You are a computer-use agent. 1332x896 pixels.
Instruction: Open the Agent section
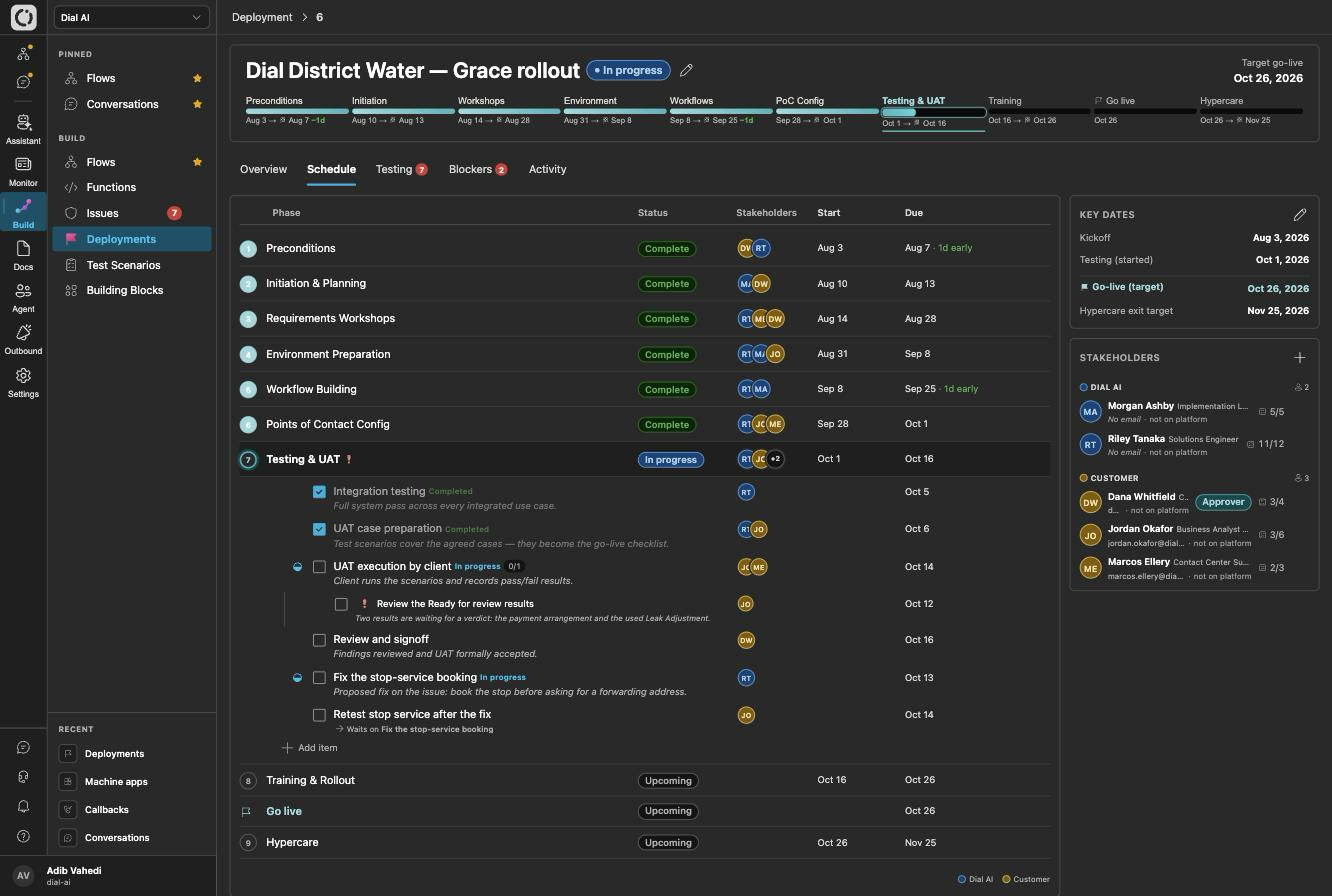23,296
